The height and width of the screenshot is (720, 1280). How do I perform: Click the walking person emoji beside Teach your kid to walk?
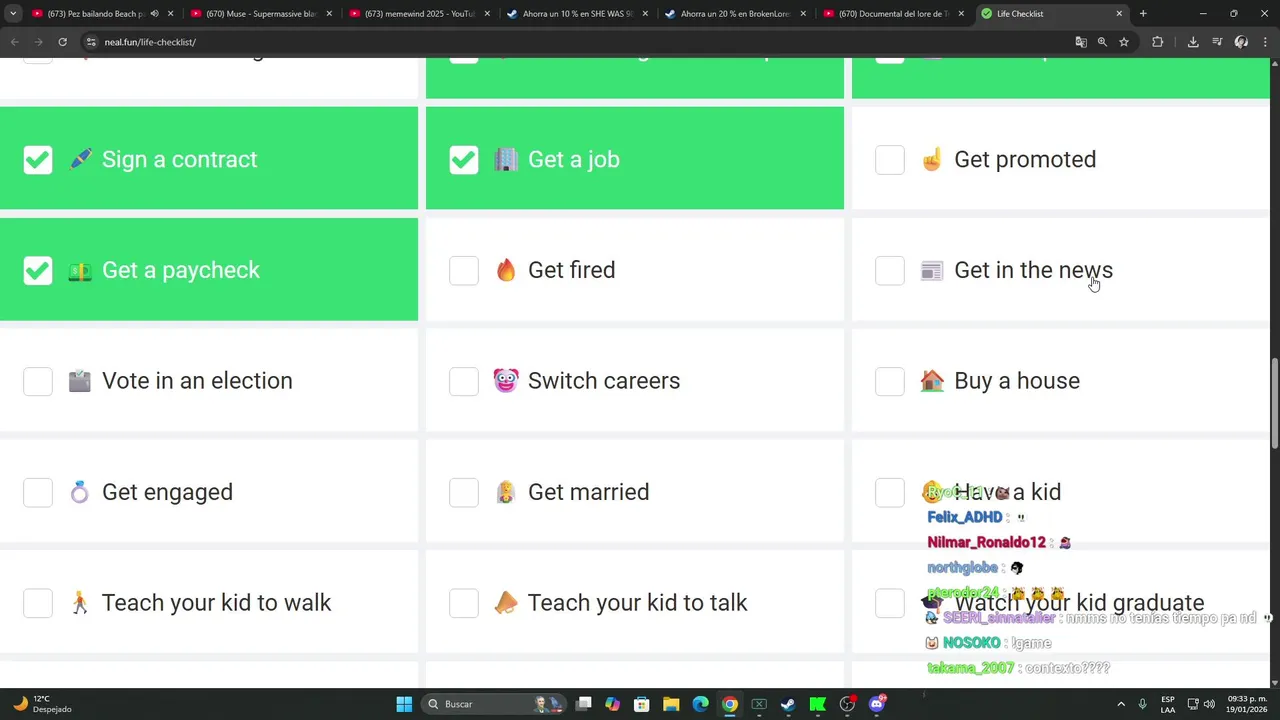pyautogui.click(x=80, y=603)
